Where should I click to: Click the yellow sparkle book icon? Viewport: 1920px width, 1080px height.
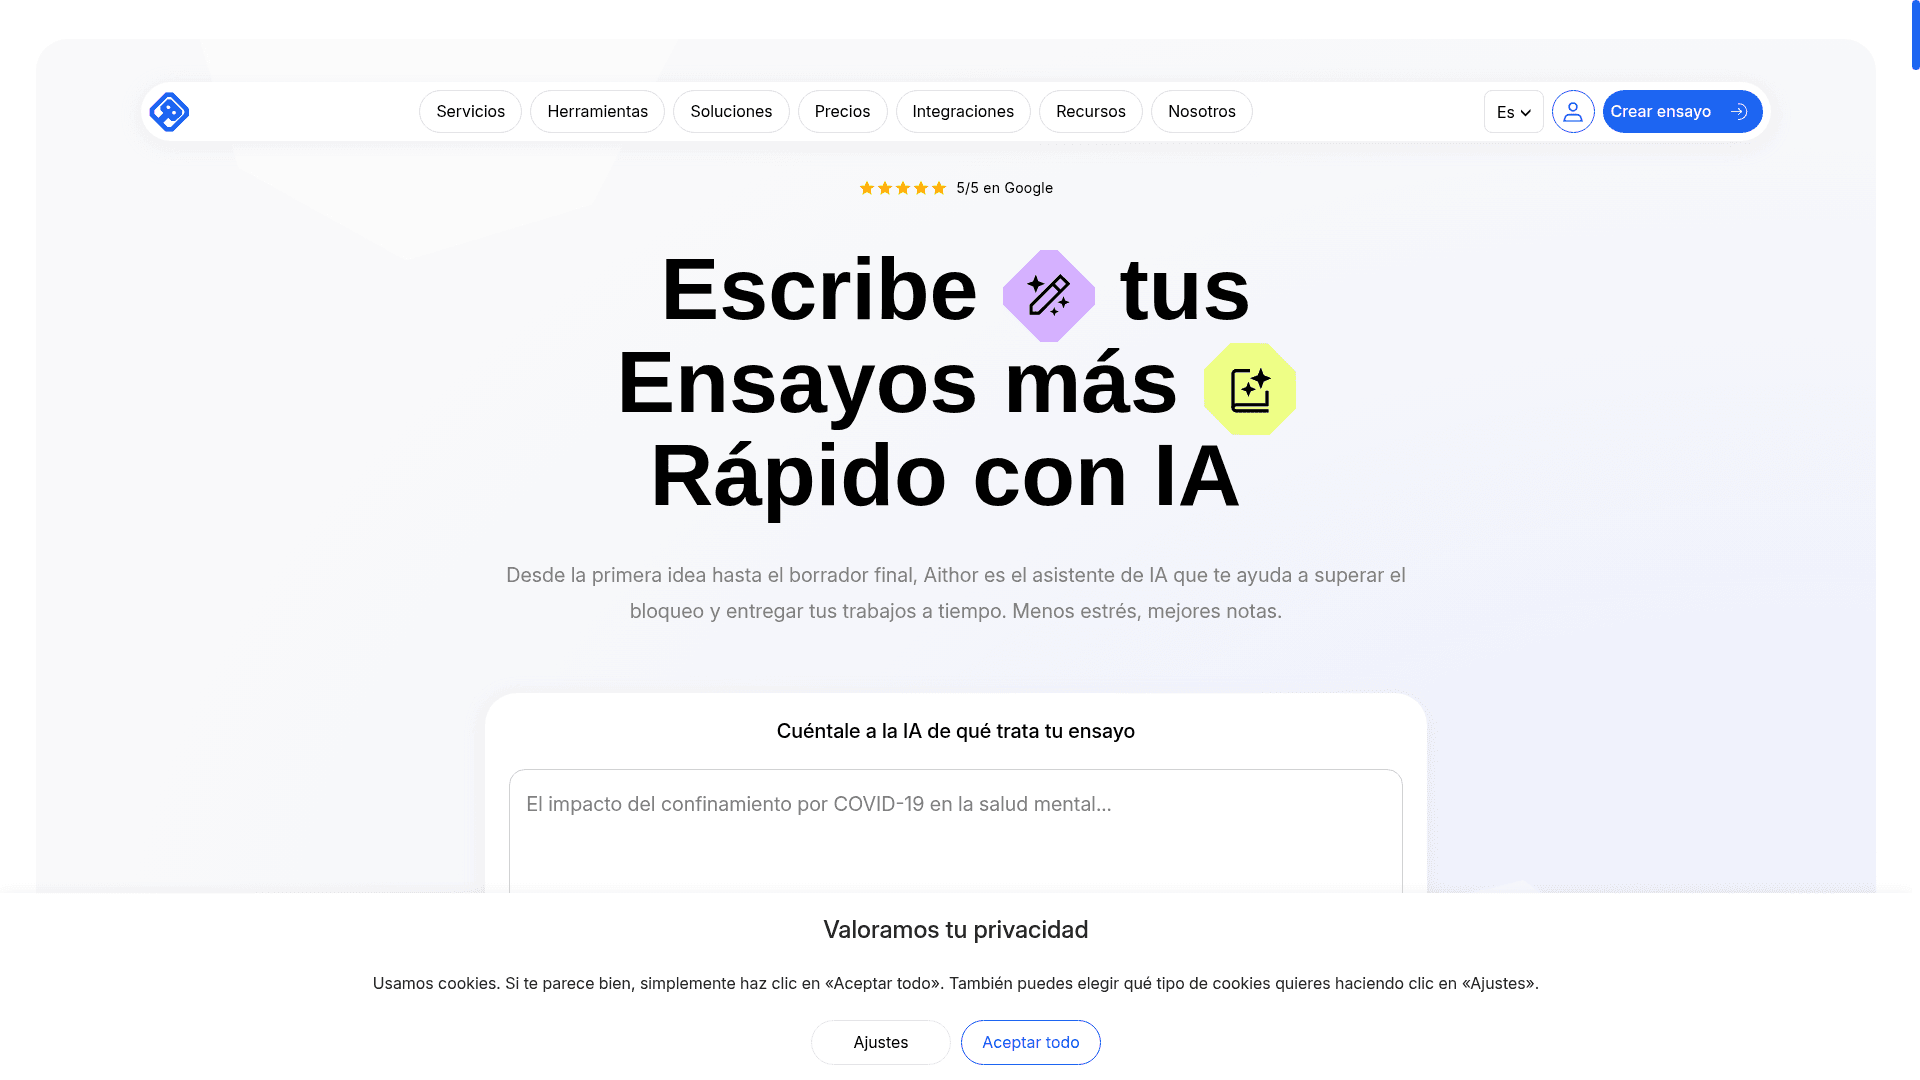click(x=1250, y=389)
